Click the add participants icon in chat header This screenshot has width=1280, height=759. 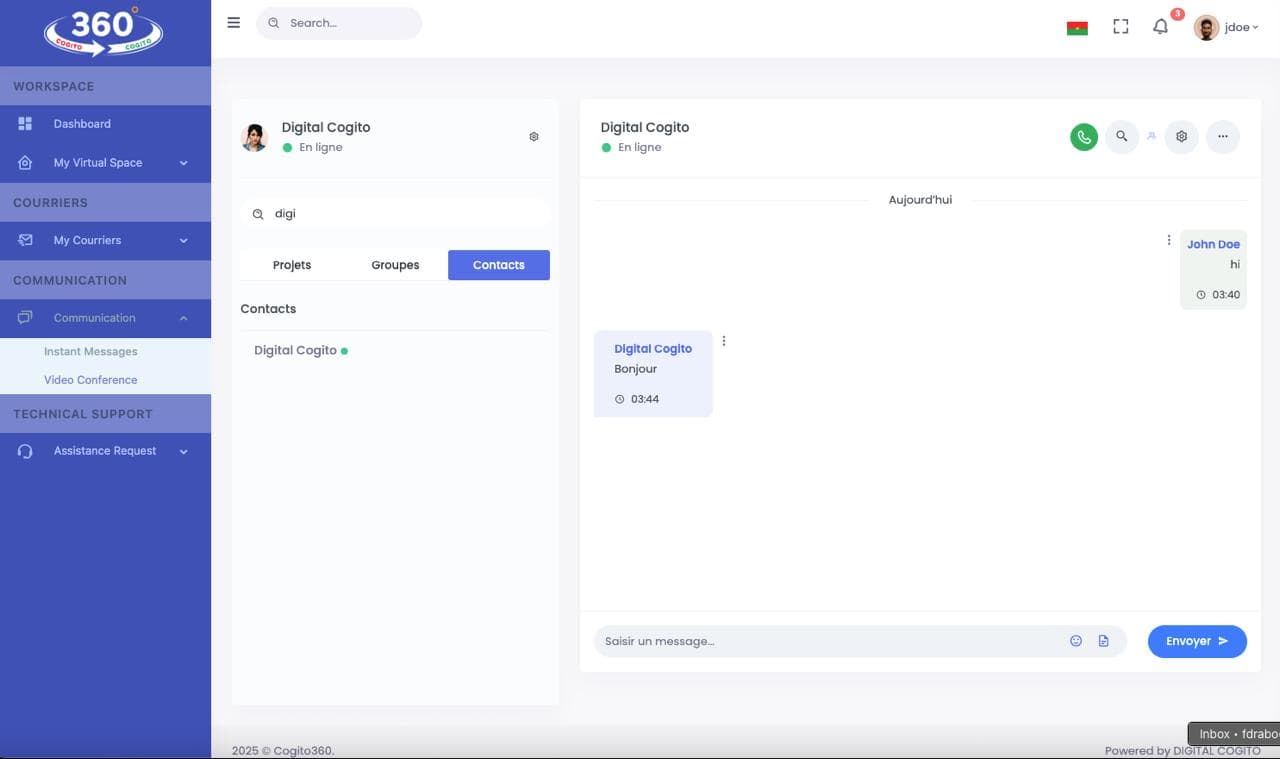[x=1151, y=136]
